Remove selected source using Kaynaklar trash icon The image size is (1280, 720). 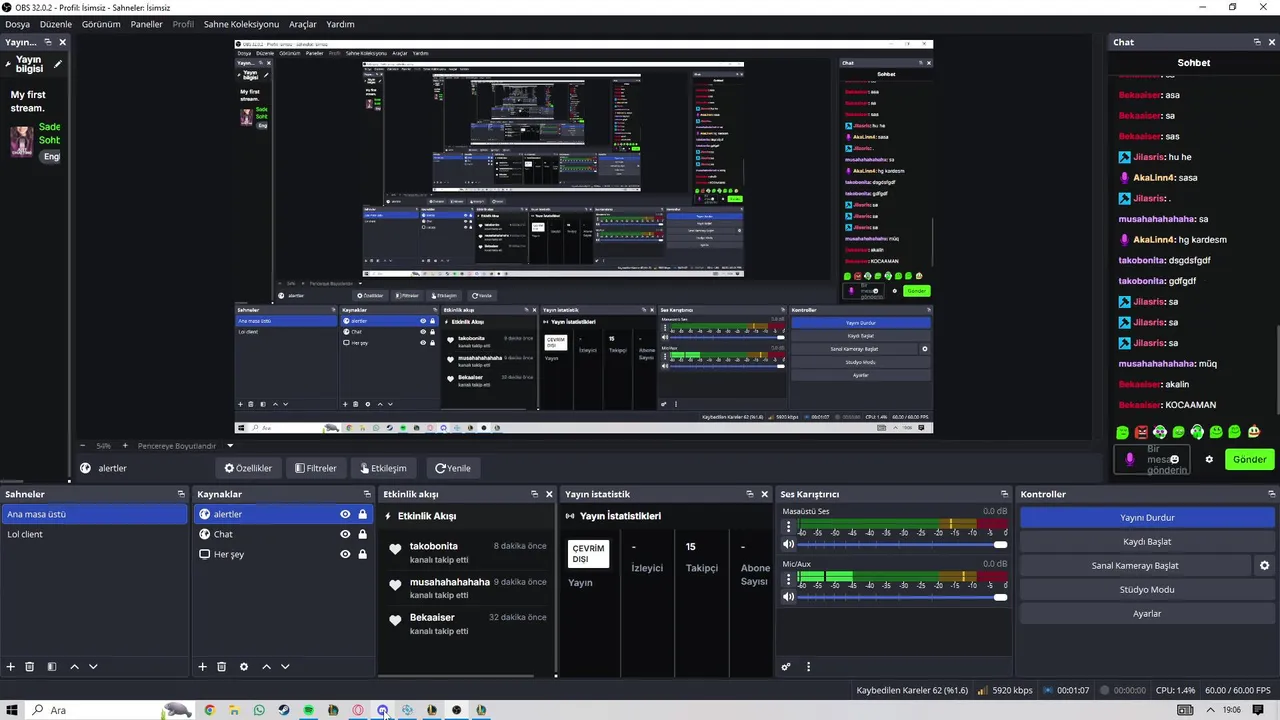[x=221, y=667]
